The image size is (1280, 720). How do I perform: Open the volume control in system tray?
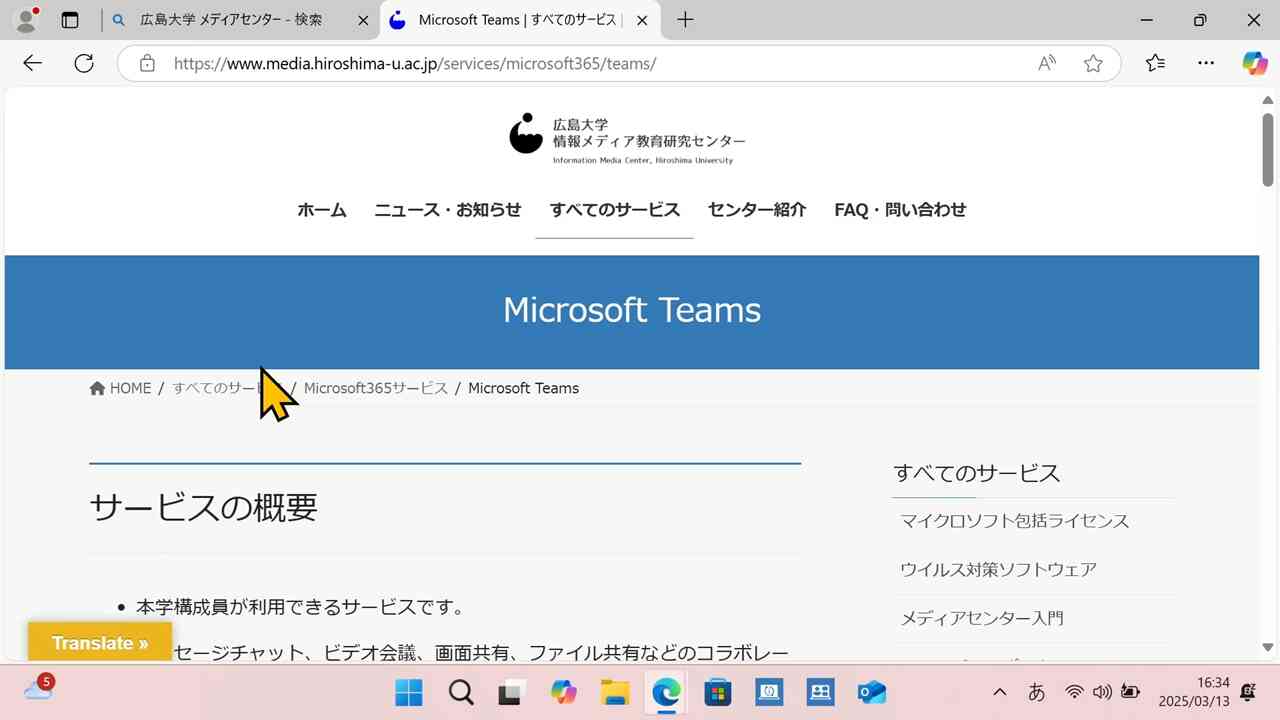[1102, 691]
